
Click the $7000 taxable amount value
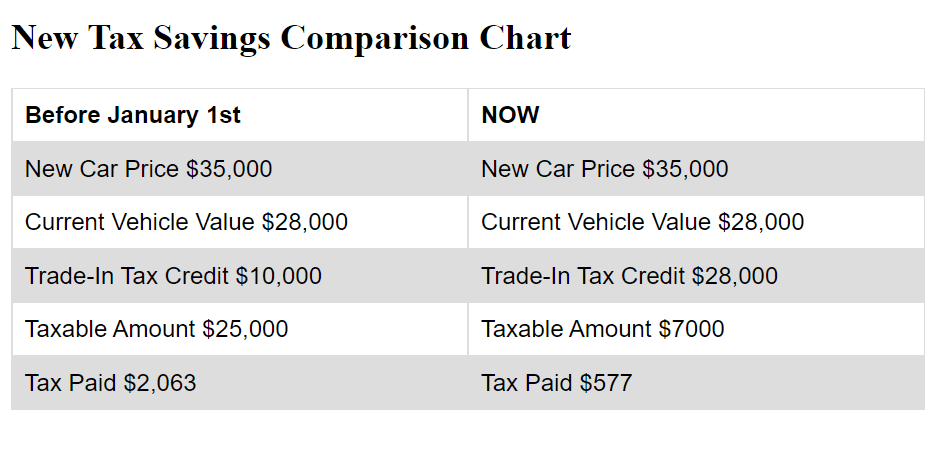[x=692, y=329]
